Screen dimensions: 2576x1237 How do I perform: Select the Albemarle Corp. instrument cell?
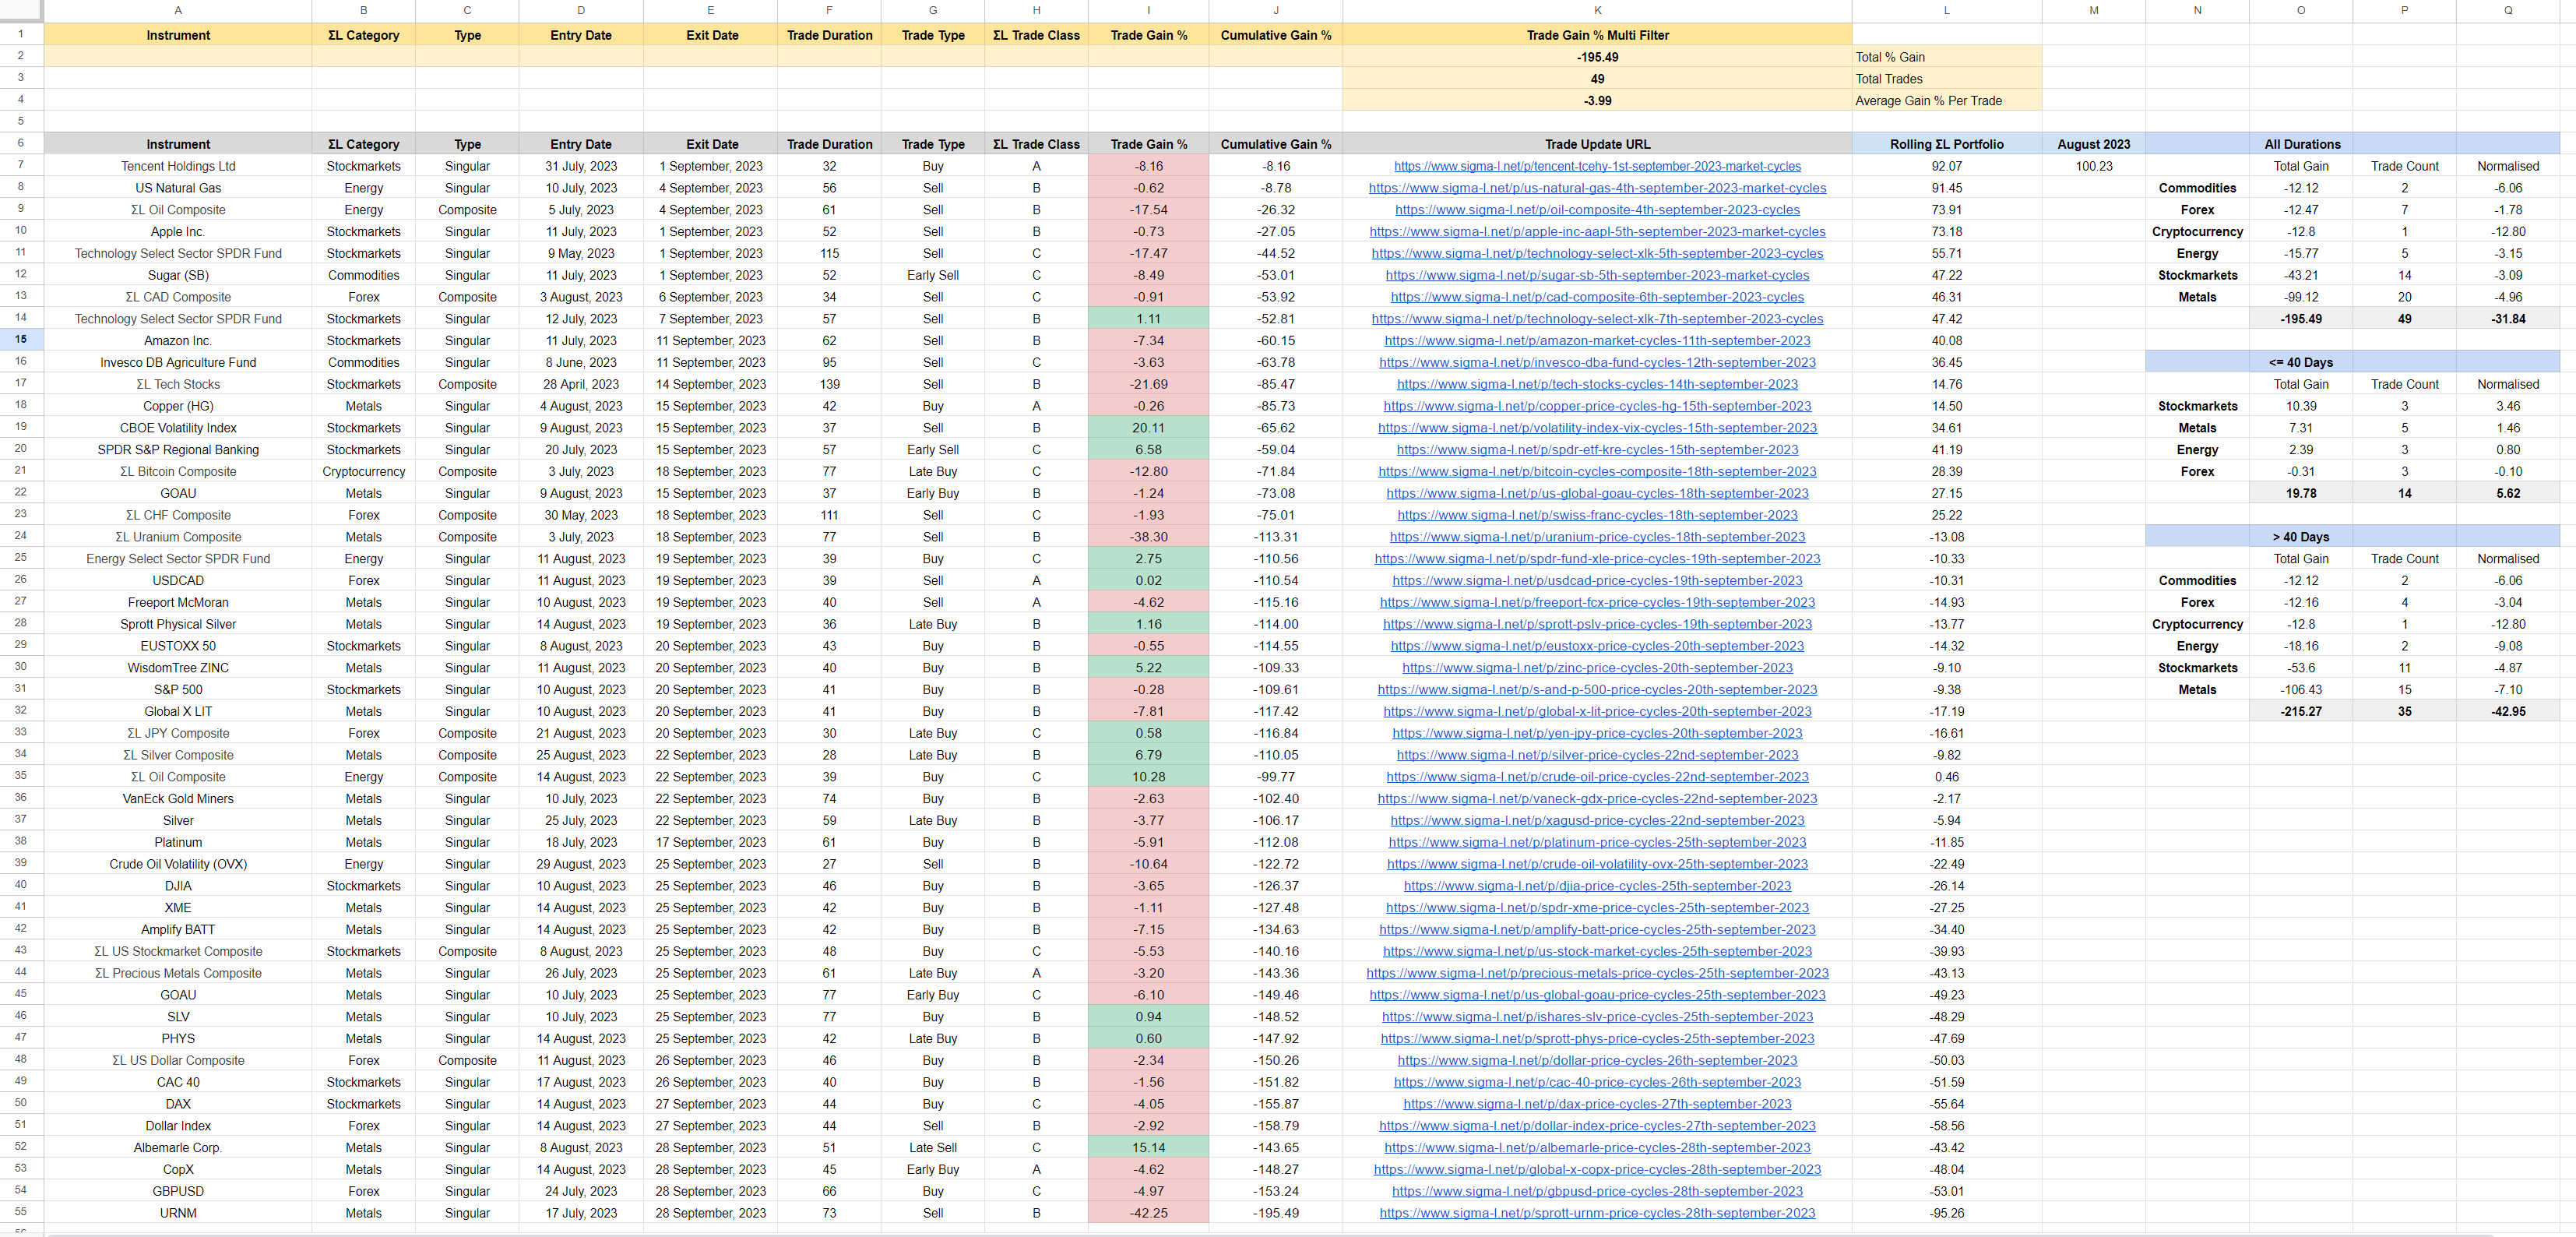click(178, 1148)
